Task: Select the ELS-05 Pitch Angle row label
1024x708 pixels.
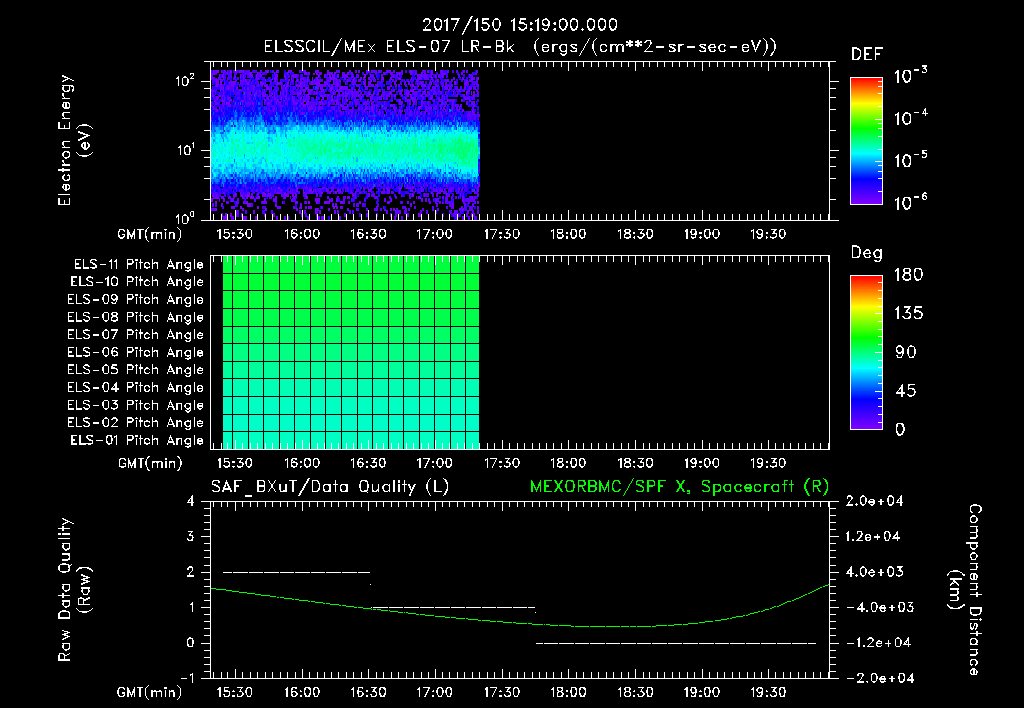Action: click(136, 370)
